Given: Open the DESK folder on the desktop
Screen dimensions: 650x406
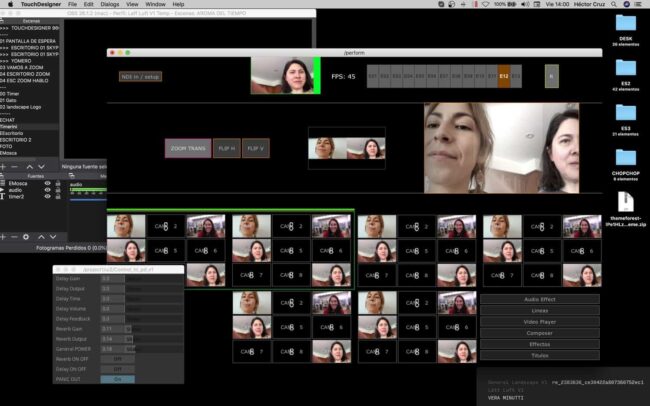Looking at the screenshot, I should [x=625, y=24].
